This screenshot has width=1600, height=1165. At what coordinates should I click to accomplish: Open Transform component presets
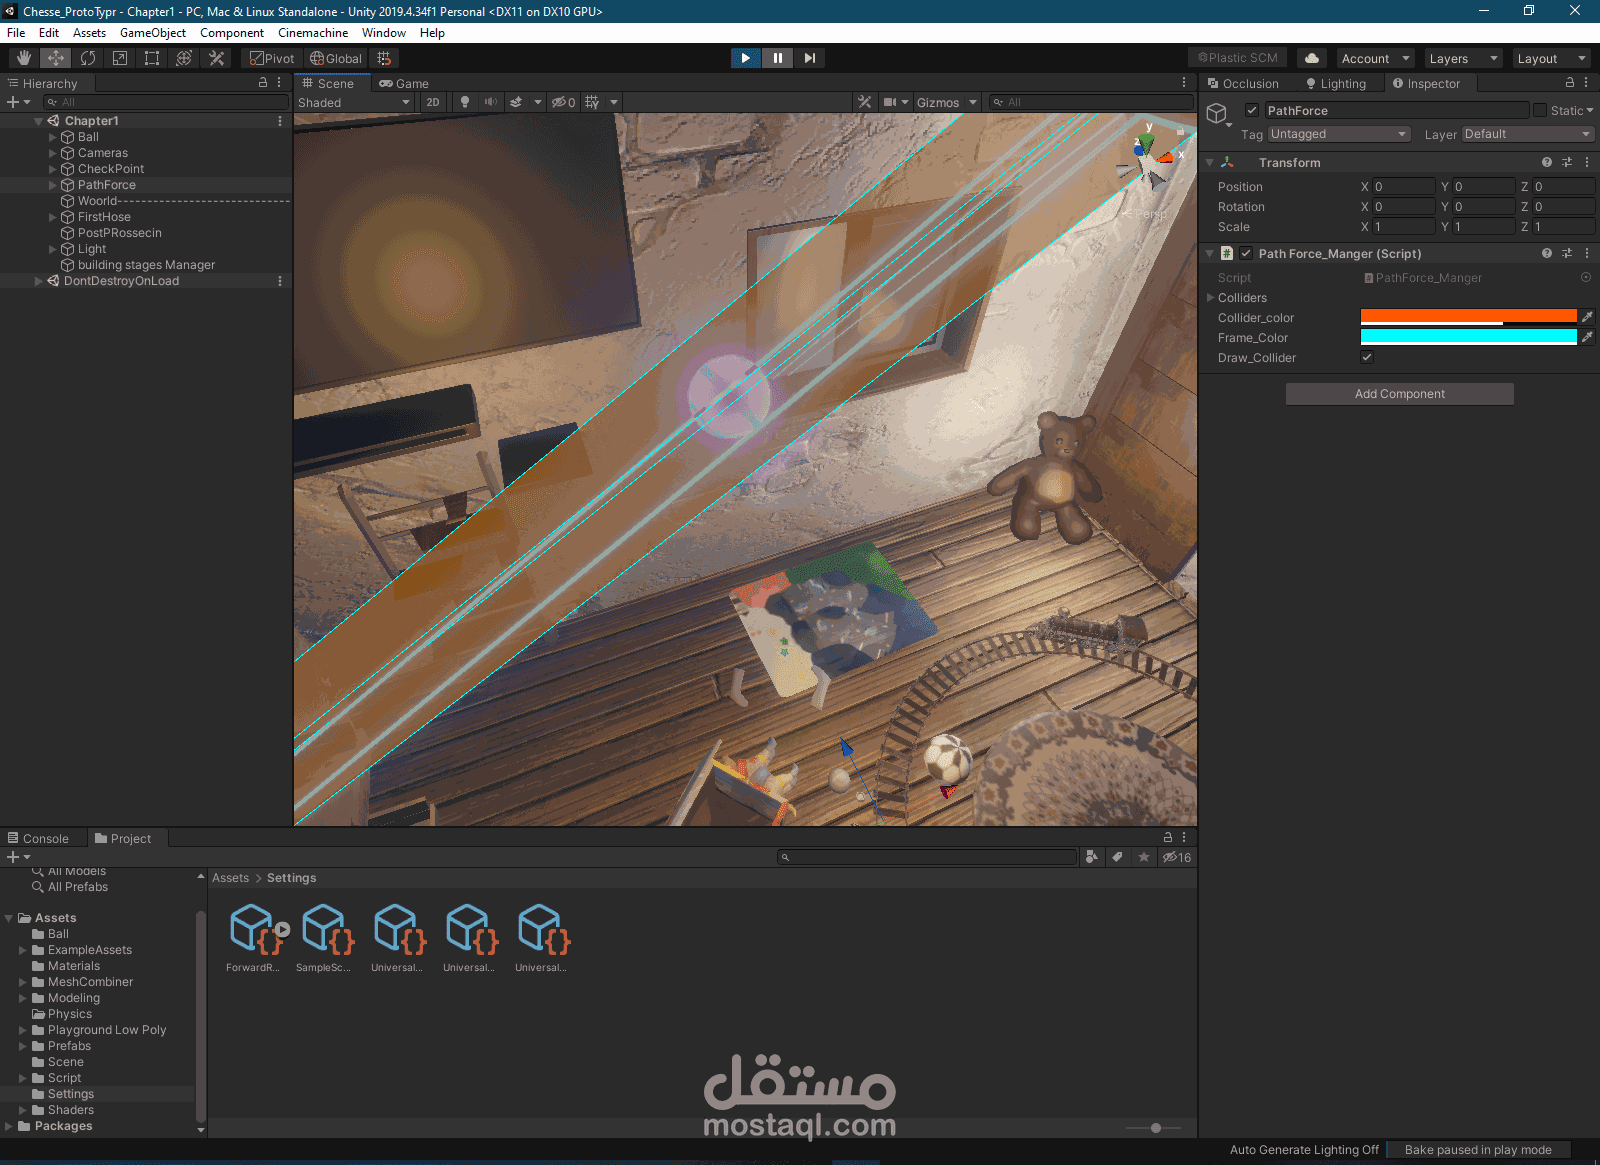(1567, 162)
